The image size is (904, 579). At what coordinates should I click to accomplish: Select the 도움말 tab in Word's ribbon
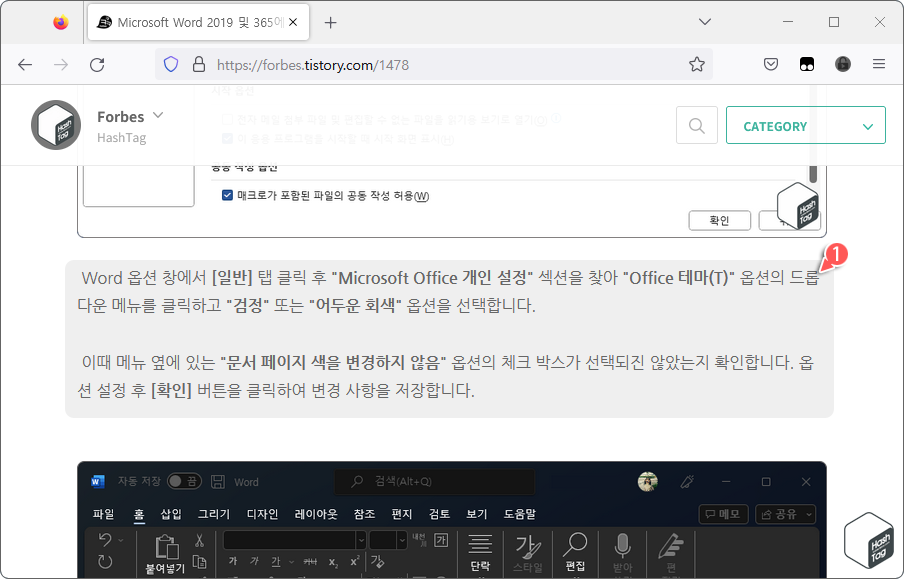(519, 514)
